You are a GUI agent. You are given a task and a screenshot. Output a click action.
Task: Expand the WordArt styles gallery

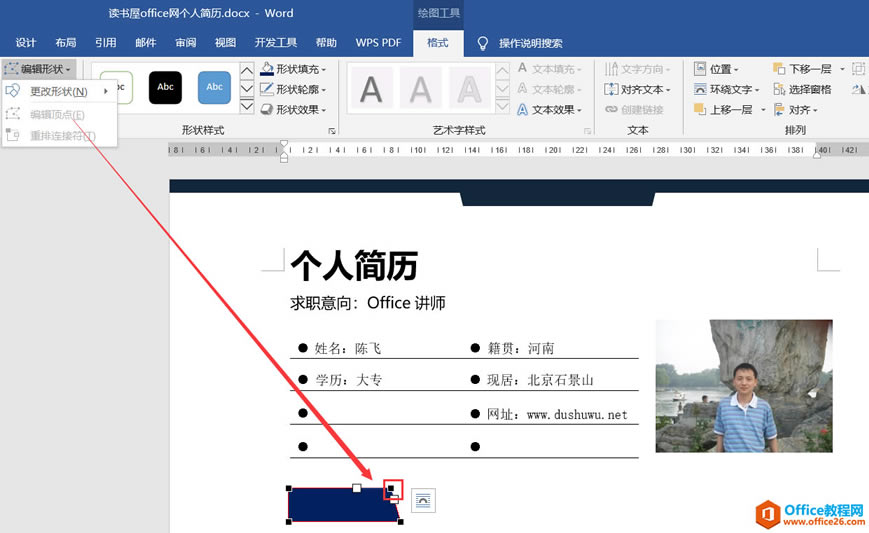[502, 106]
